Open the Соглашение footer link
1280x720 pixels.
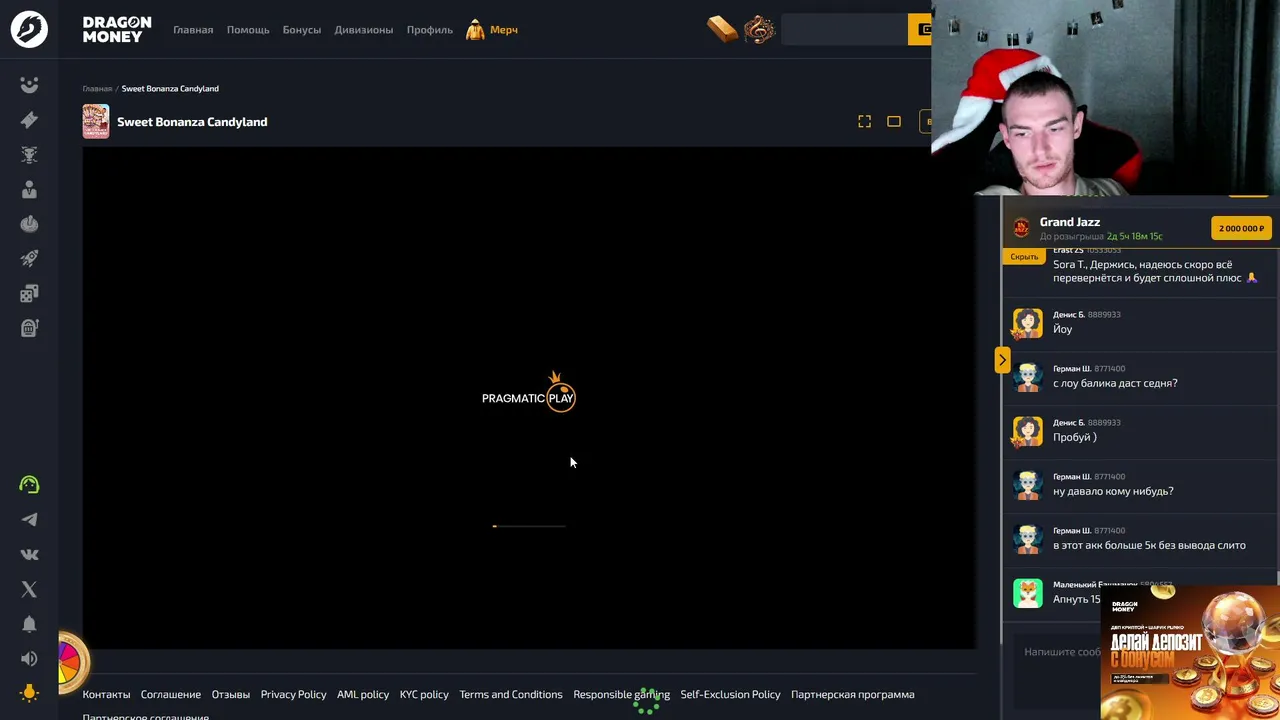point(171,694)
